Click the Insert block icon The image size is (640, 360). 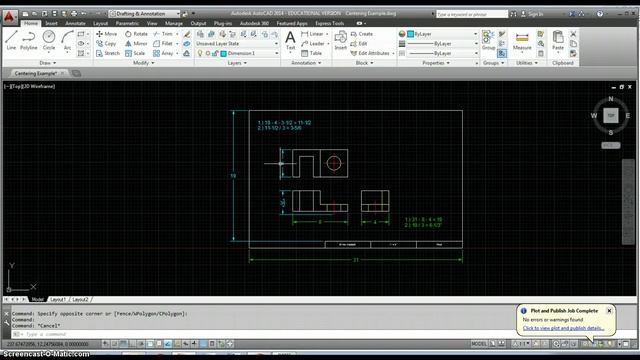tap(340, 40)
